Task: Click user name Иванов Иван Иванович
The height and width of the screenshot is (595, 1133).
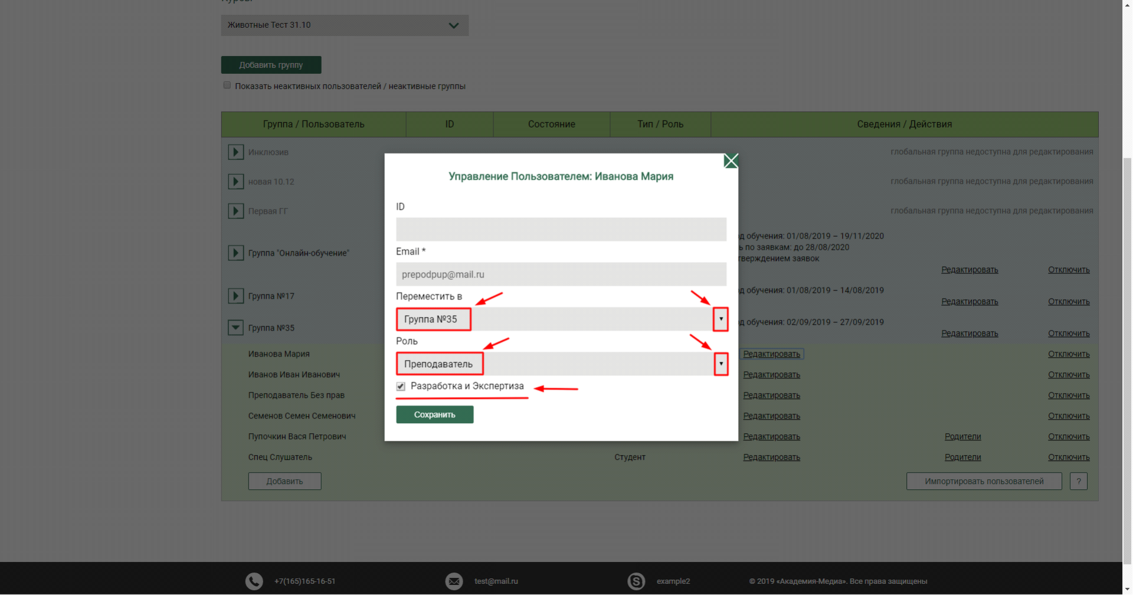Action: [294, 374]
